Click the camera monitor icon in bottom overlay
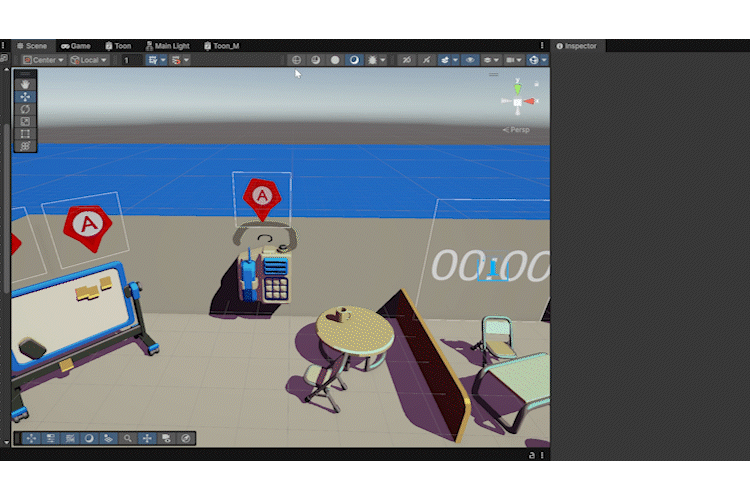The width and height of the screenshot is (750, 500). [166, 438]
